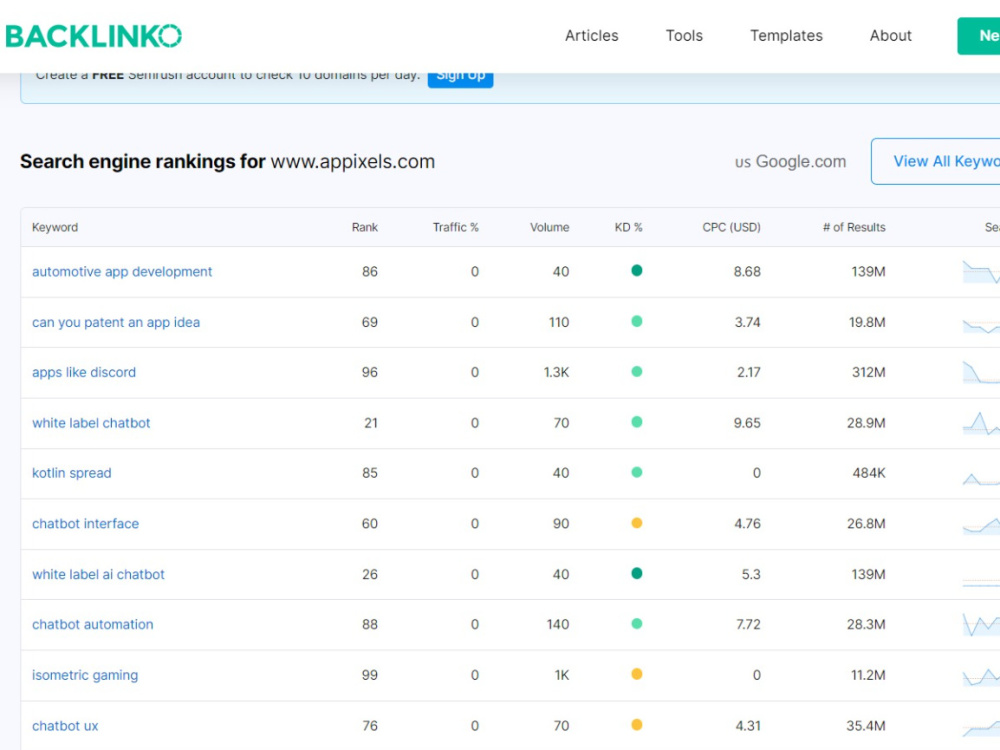Select CPC value 9.65

tap(747, 423)
